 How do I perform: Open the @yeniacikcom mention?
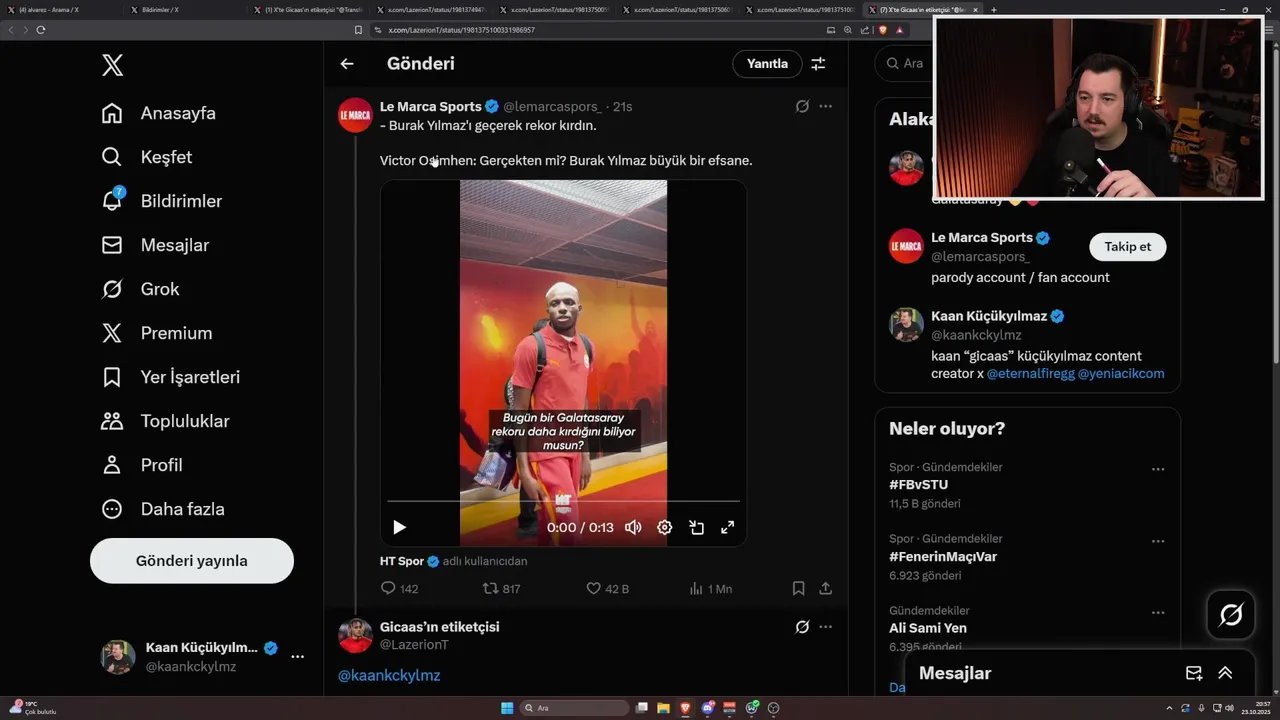pyautogui.click(x=1121, y=373)
